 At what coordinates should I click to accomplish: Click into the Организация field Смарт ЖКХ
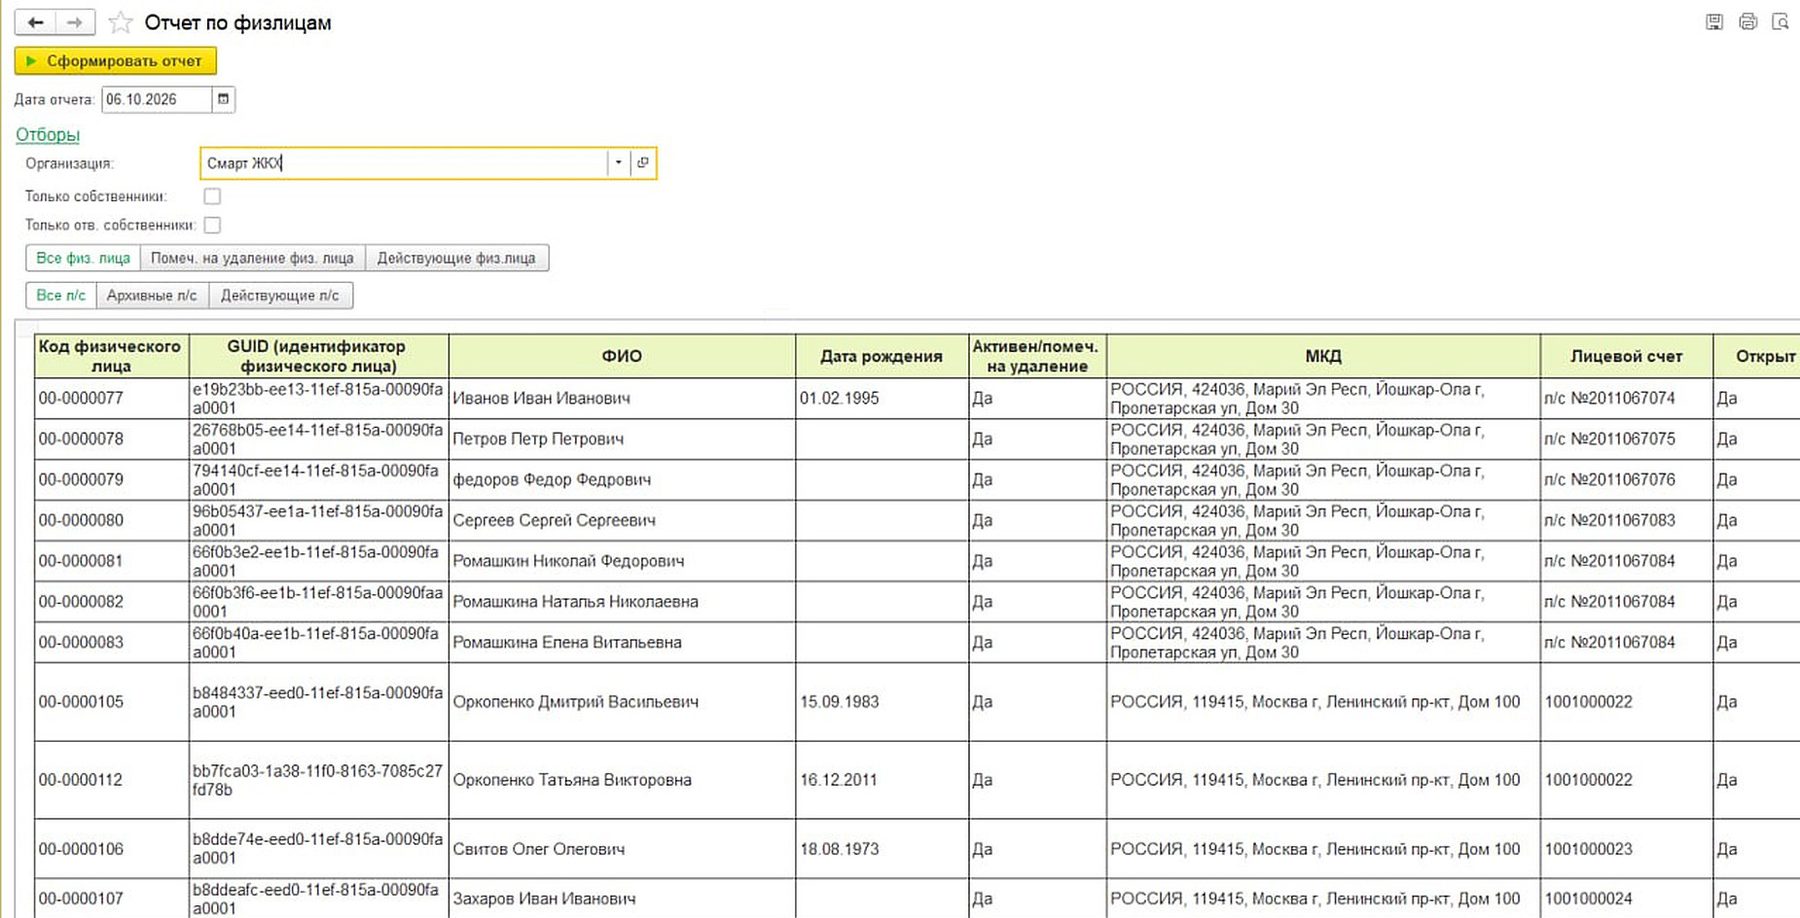404,163
